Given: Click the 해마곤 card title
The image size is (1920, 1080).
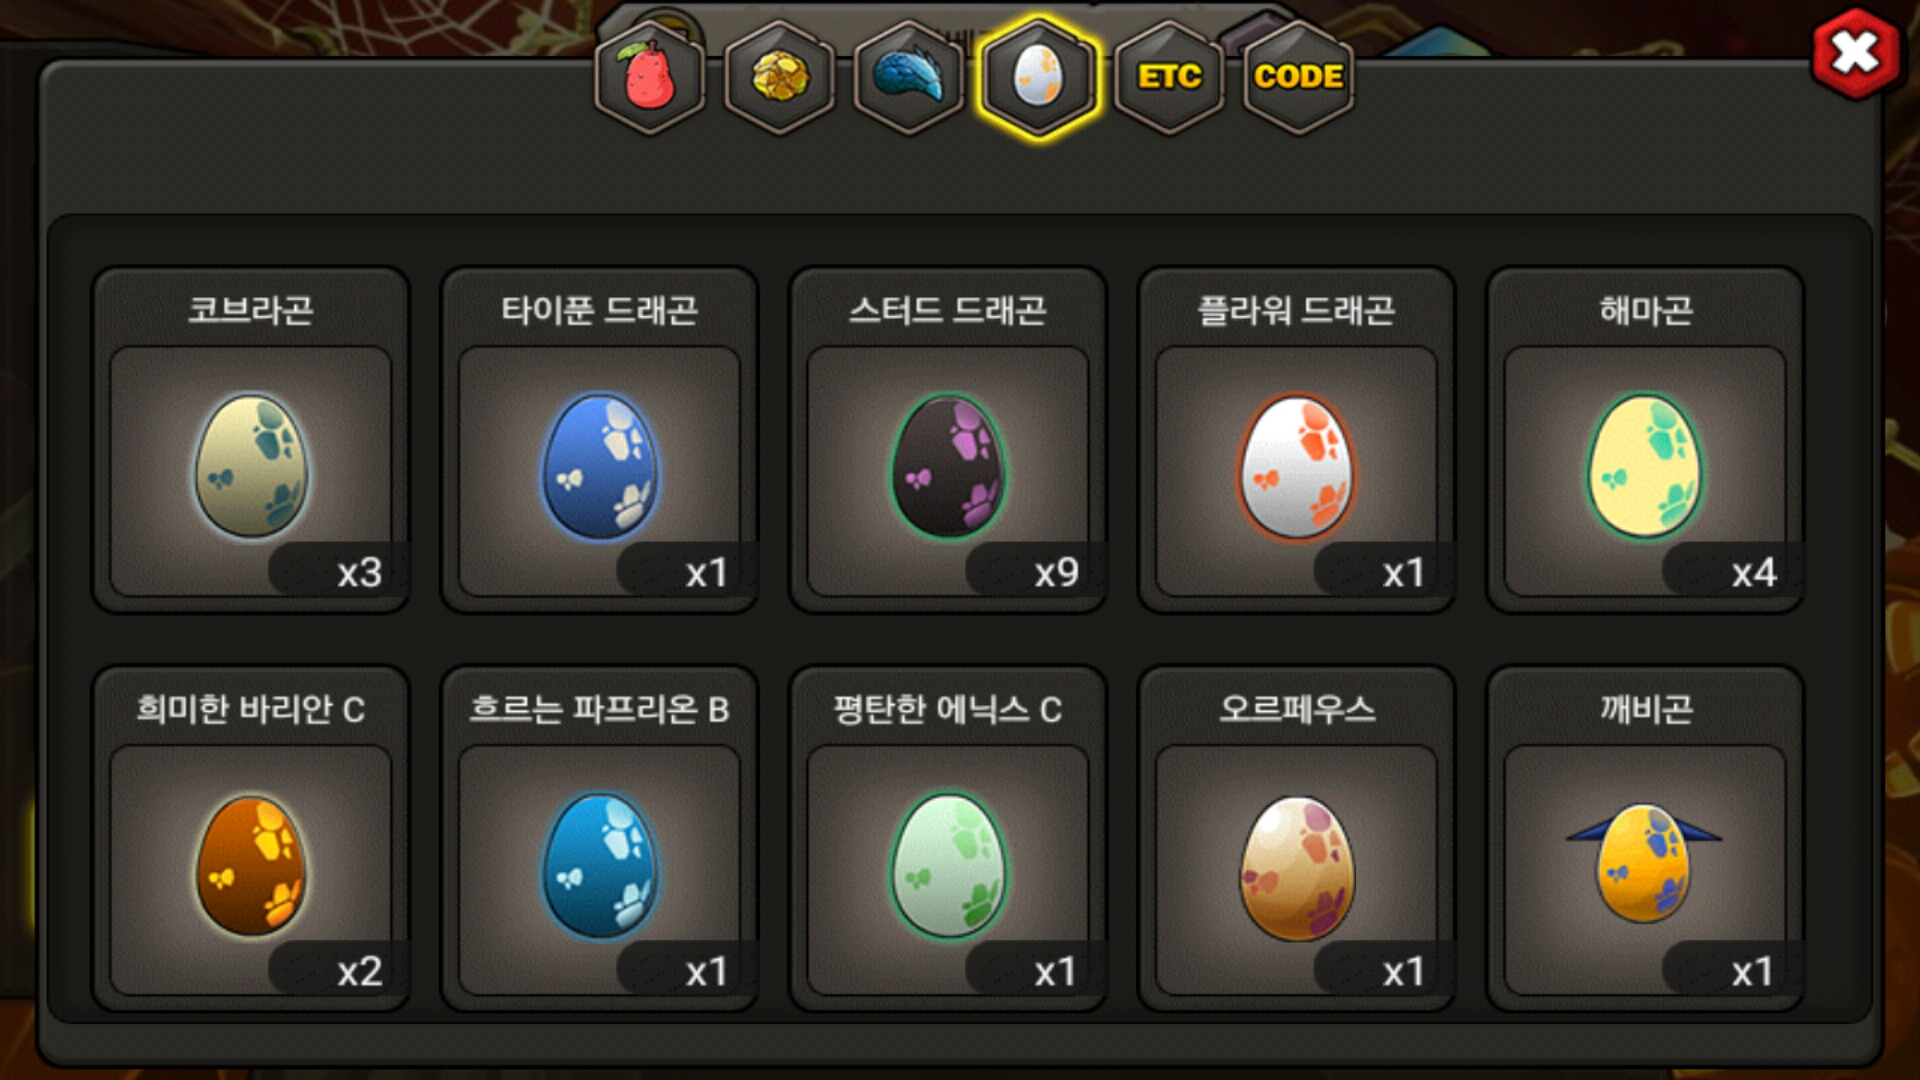Looking at the screenshot, I should click(x=1646, y=310).
